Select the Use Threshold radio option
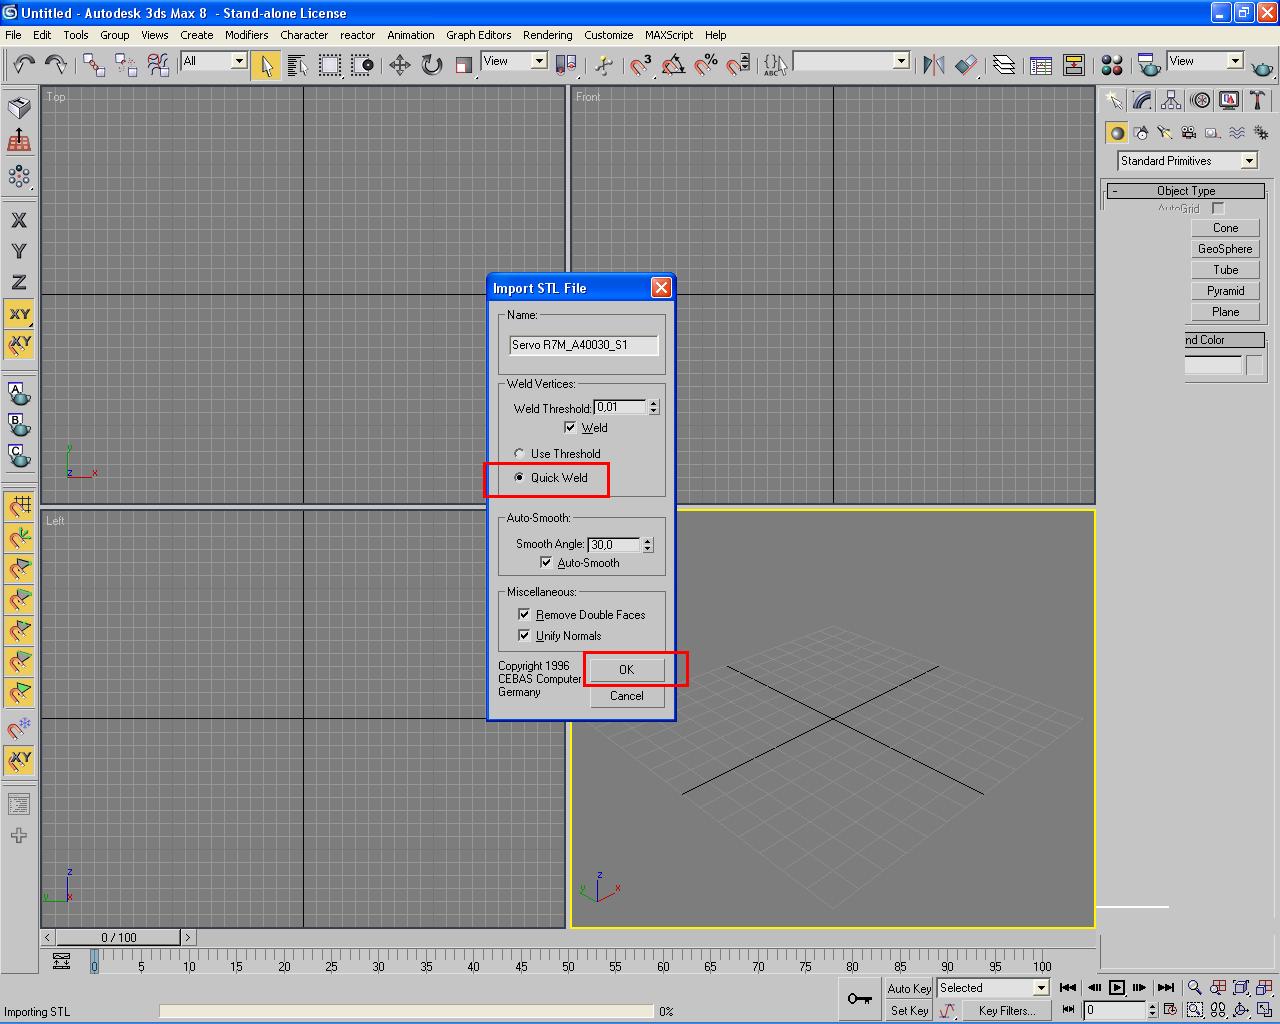 (519, 454)
